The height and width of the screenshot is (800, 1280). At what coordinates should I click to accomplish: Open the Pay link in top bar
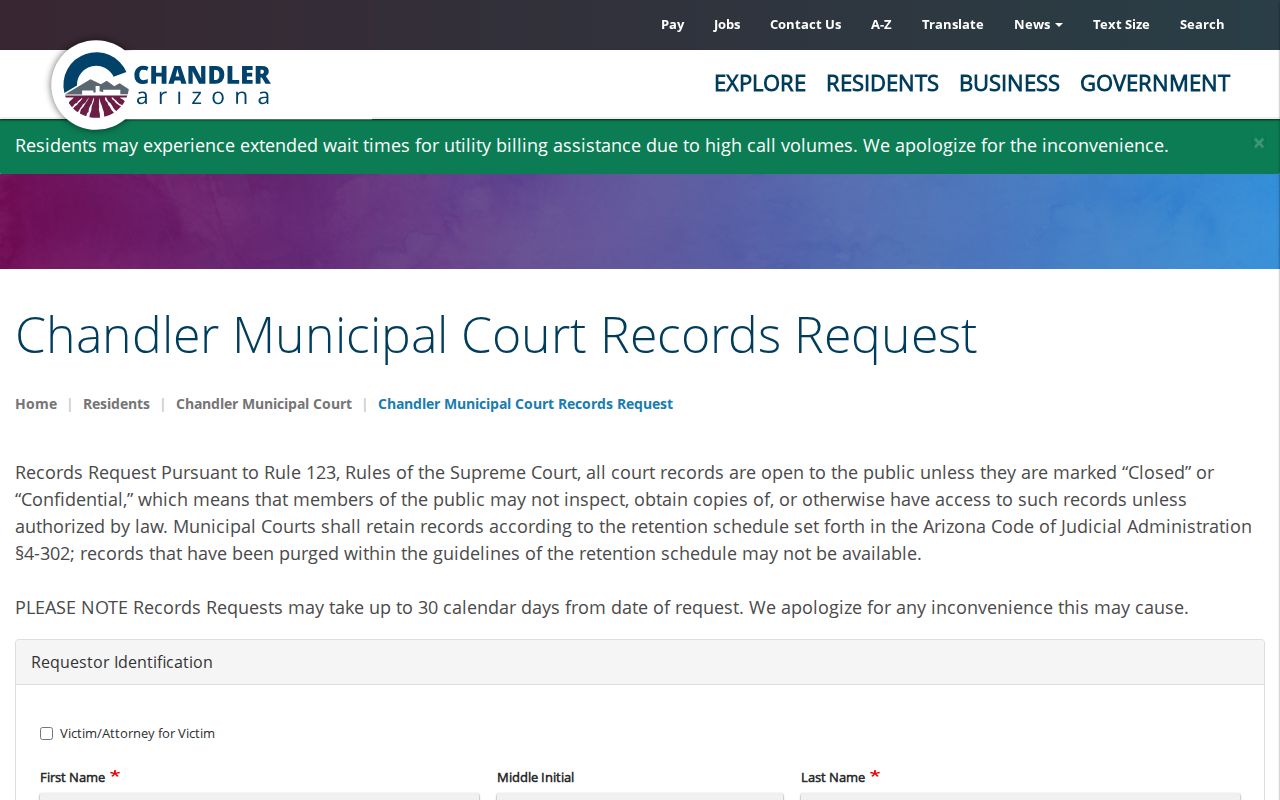click(x=672, y=24)
